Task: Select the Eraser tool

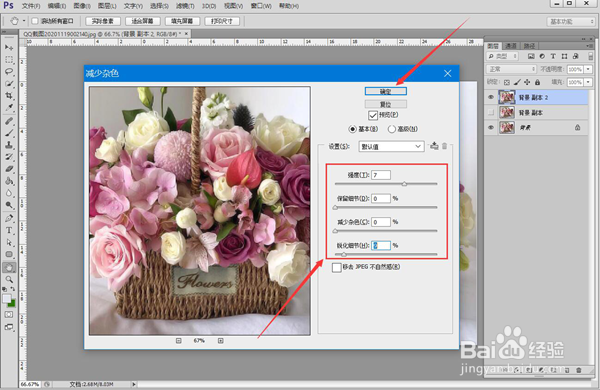Action: [x=9, y=169]
